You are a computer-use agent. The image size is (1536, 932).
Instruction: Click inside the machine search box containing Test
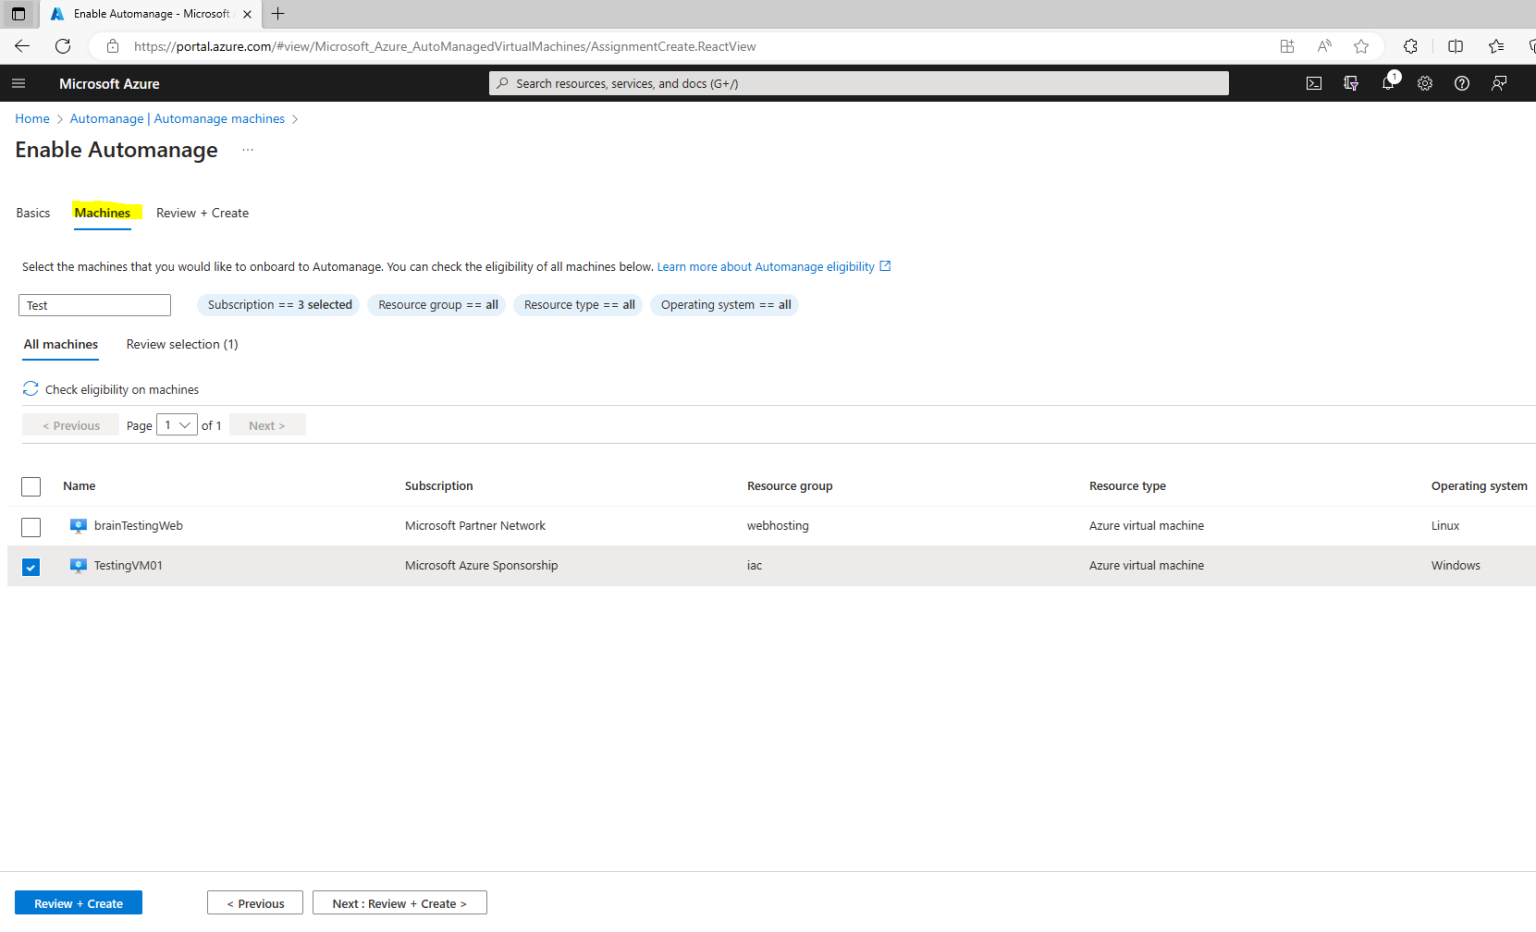[94, 305]
